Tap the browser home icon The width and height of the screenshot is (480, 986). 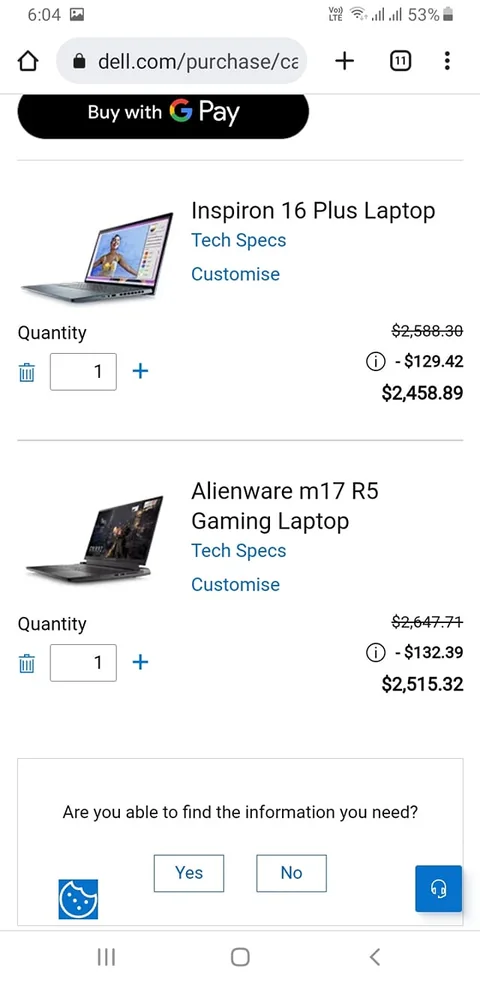[x=28, y=61]
